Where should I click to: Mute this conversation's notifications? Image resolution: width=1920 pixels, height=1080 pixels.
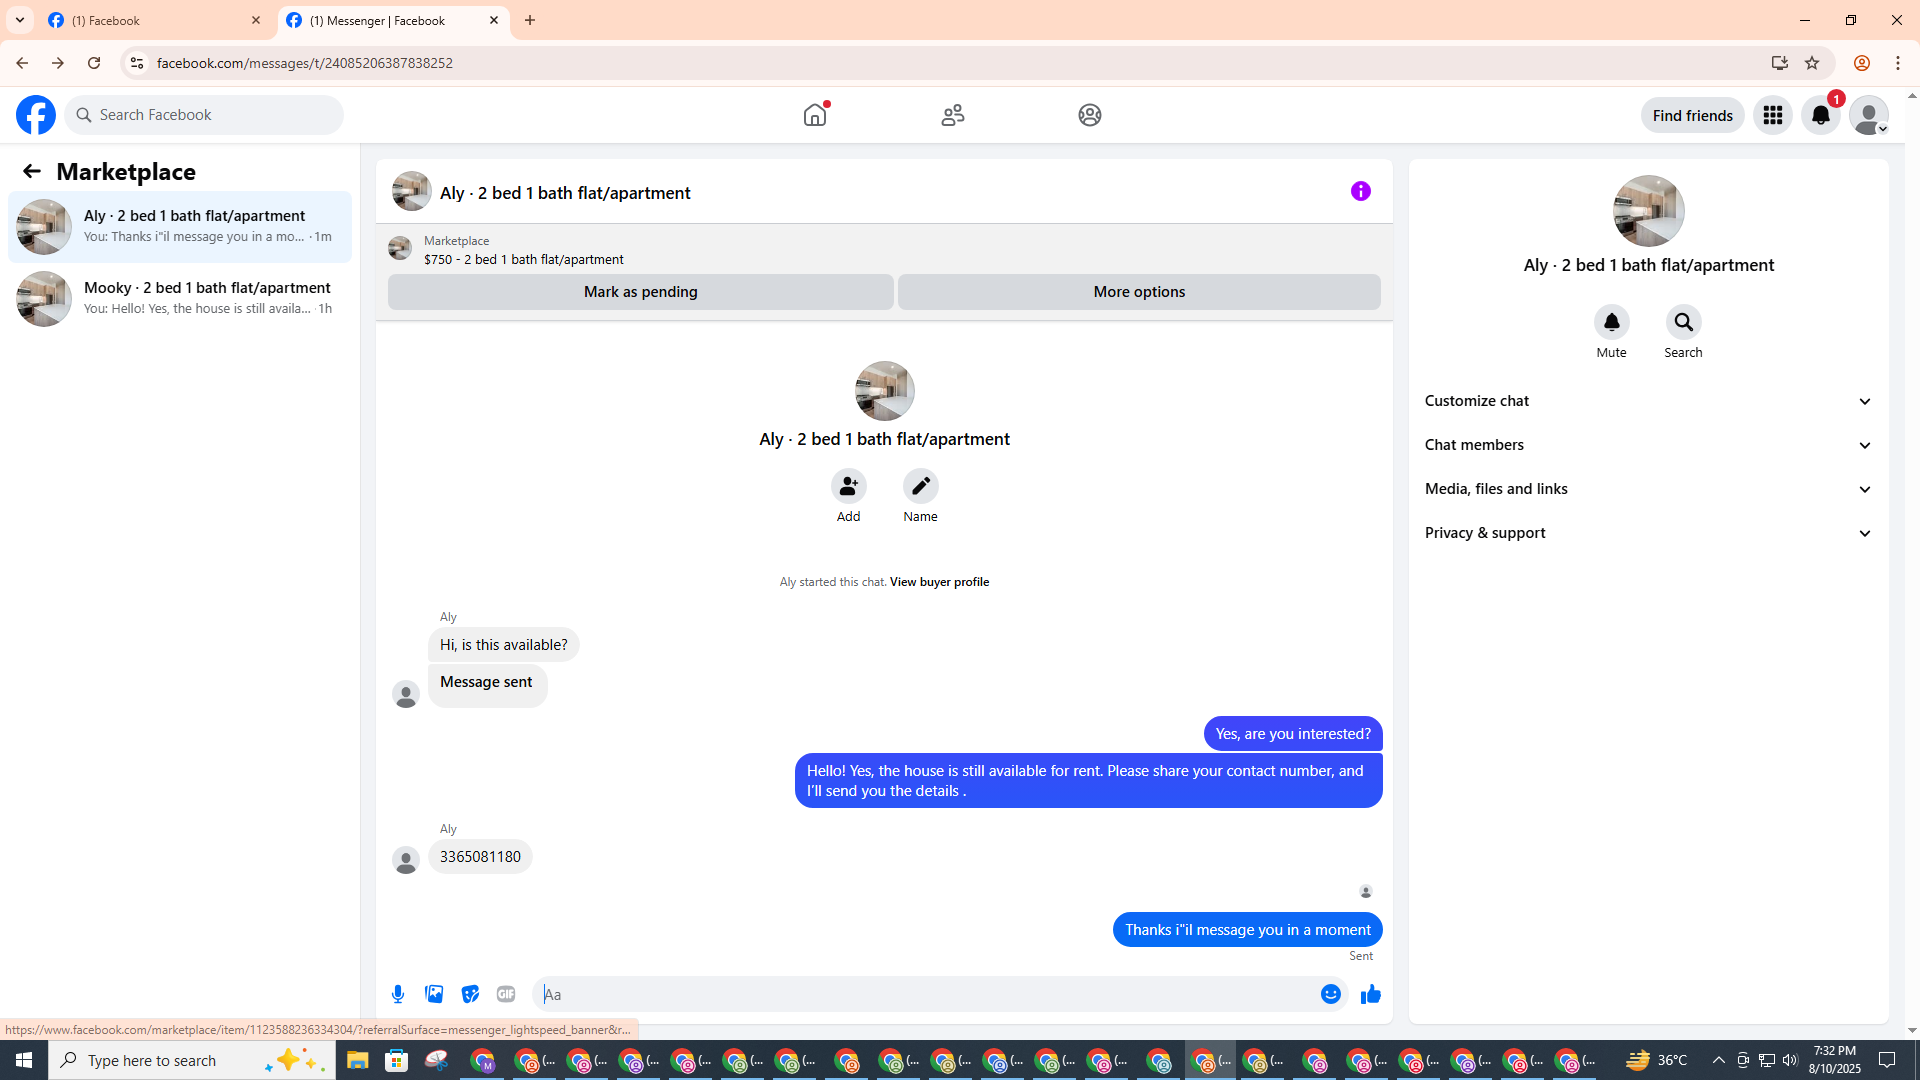click(x=1611, y=323)
